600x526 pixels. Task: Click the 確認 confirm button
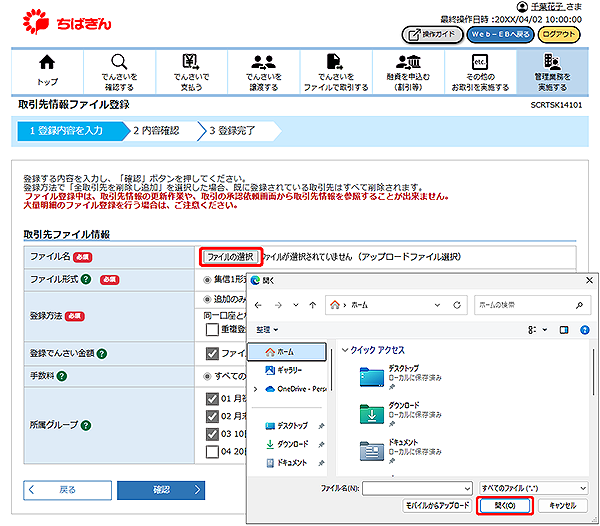161,490
